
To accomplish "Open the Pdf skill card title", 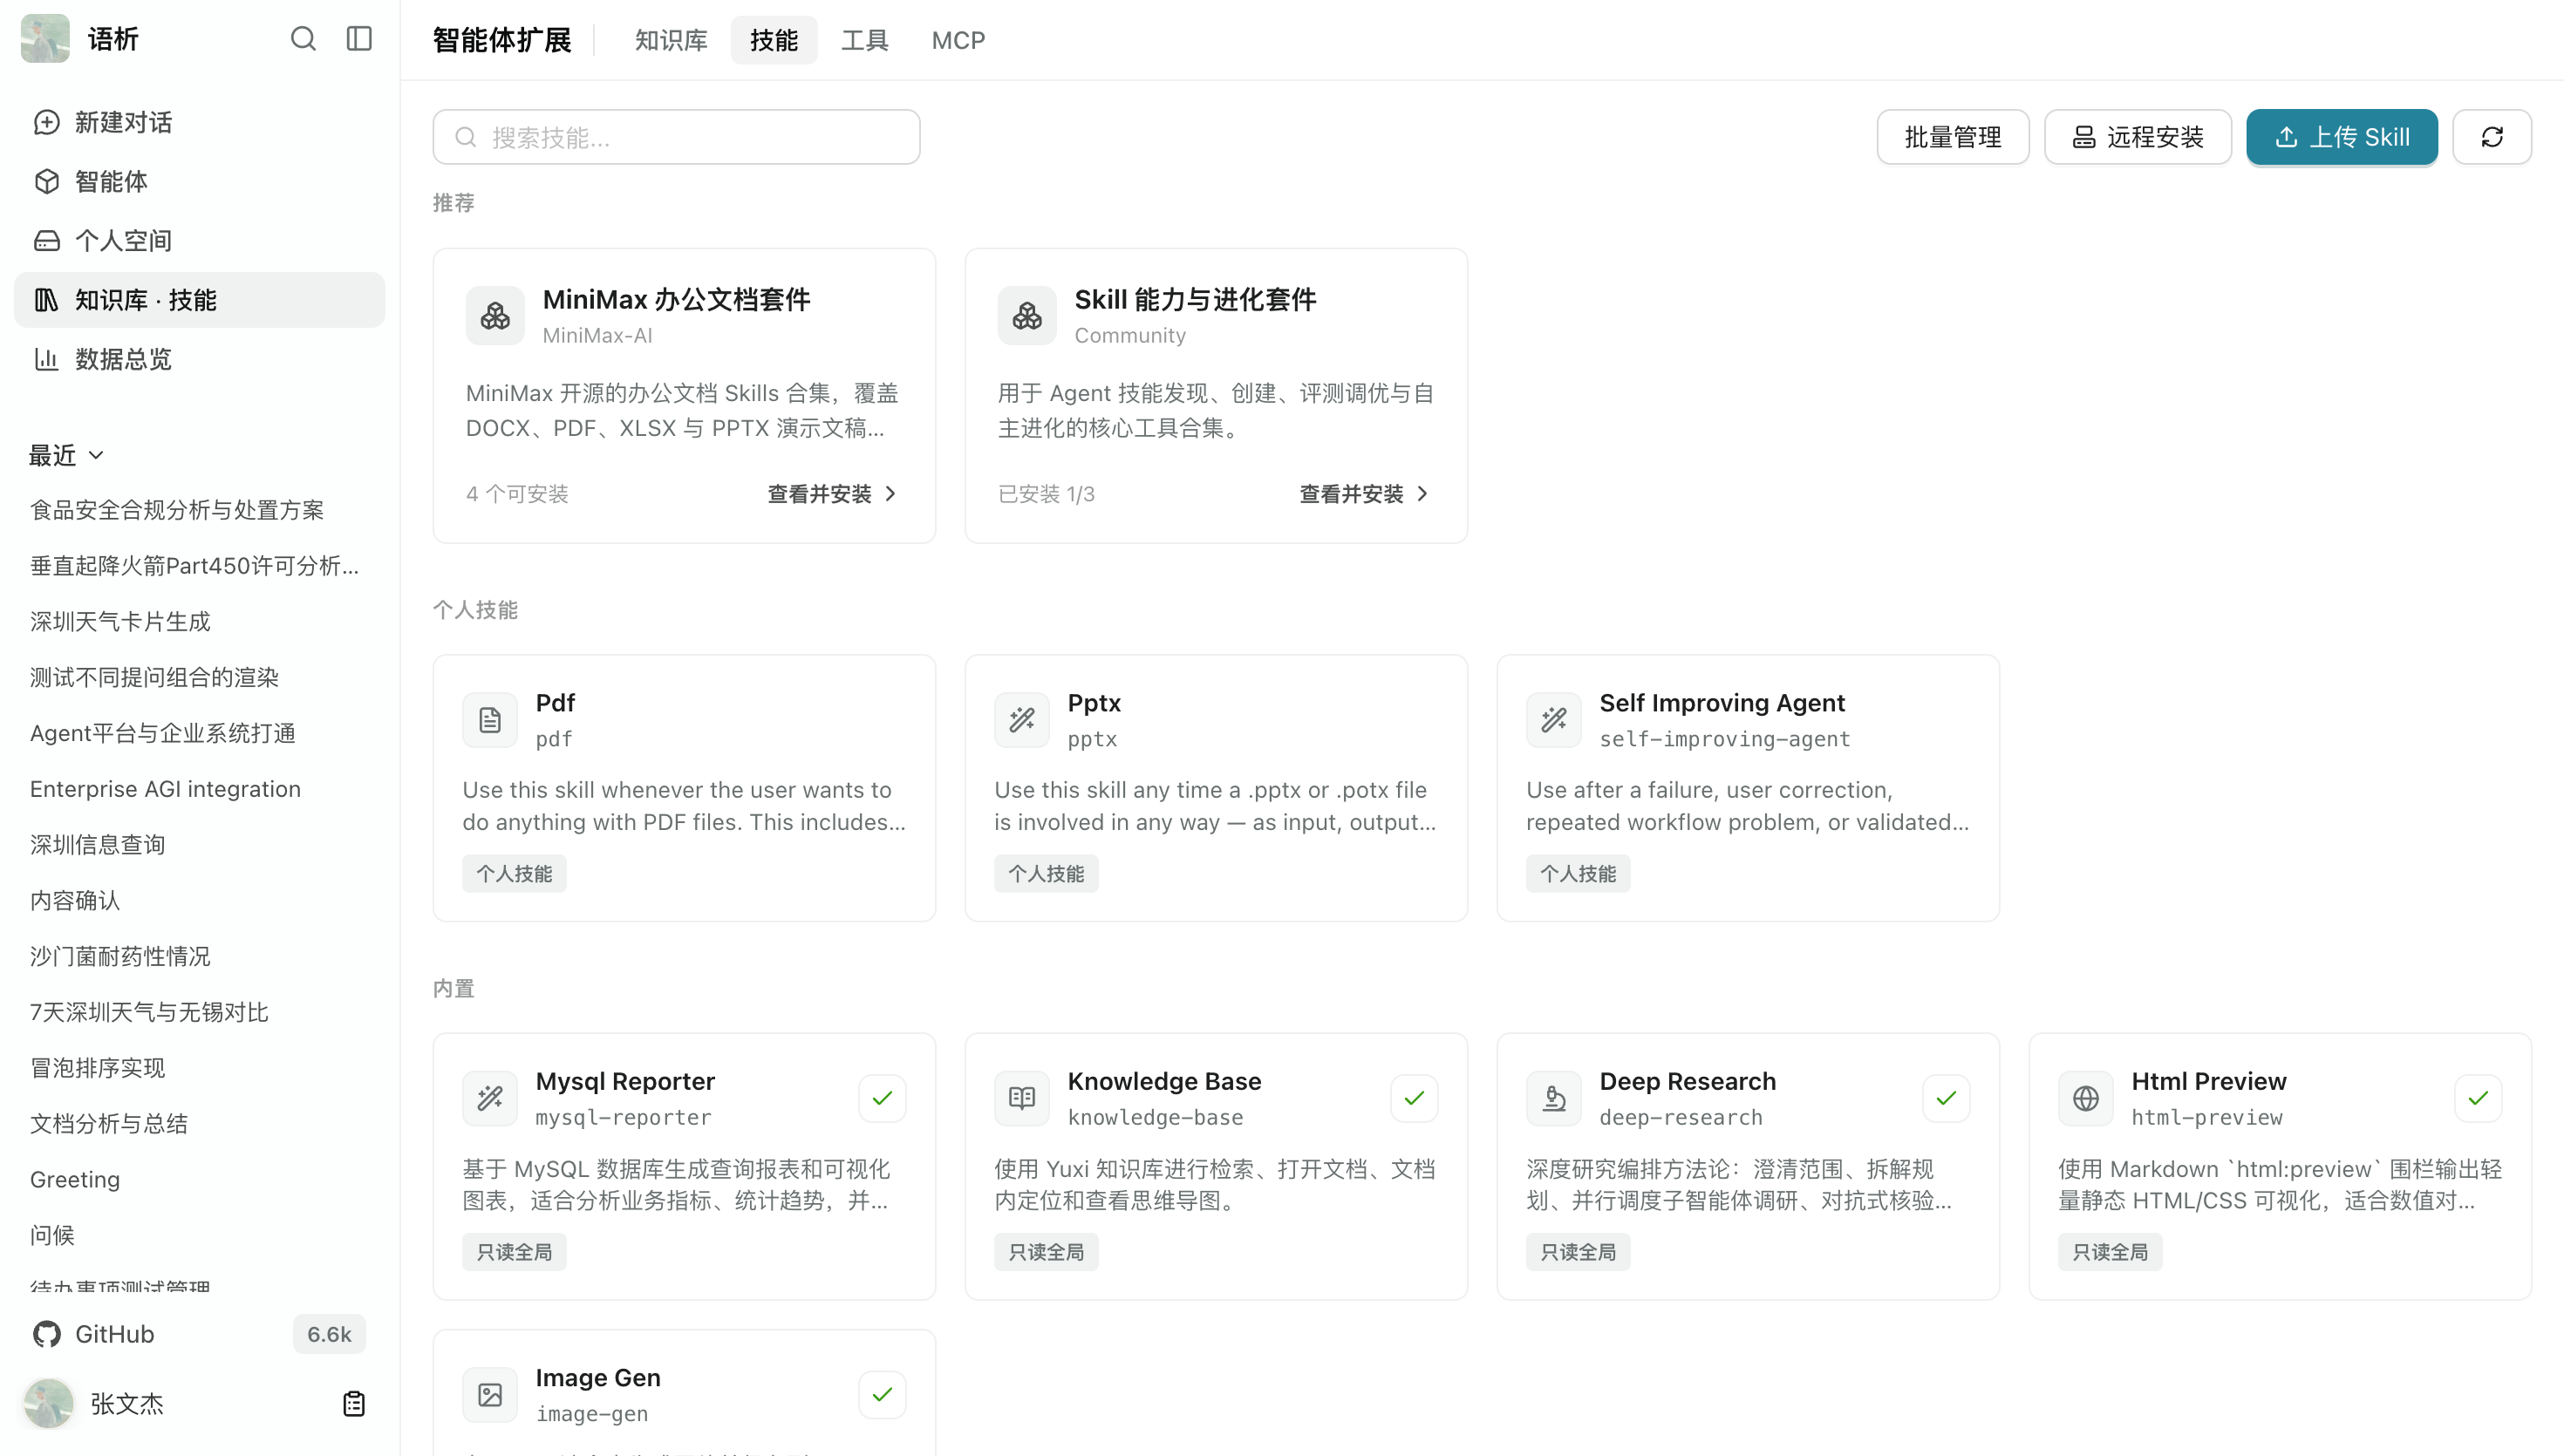I will tap(555, 703).
